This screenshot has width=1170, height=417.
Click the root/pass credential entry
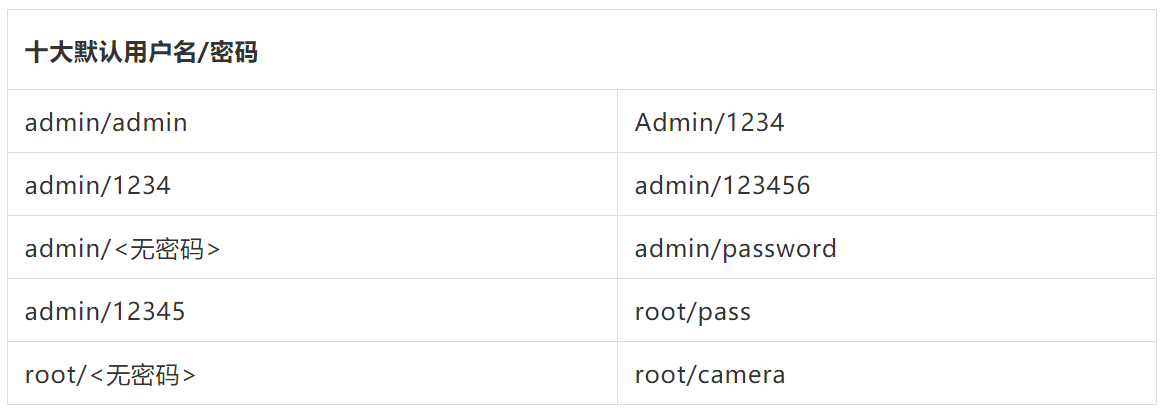click(692, 312)
